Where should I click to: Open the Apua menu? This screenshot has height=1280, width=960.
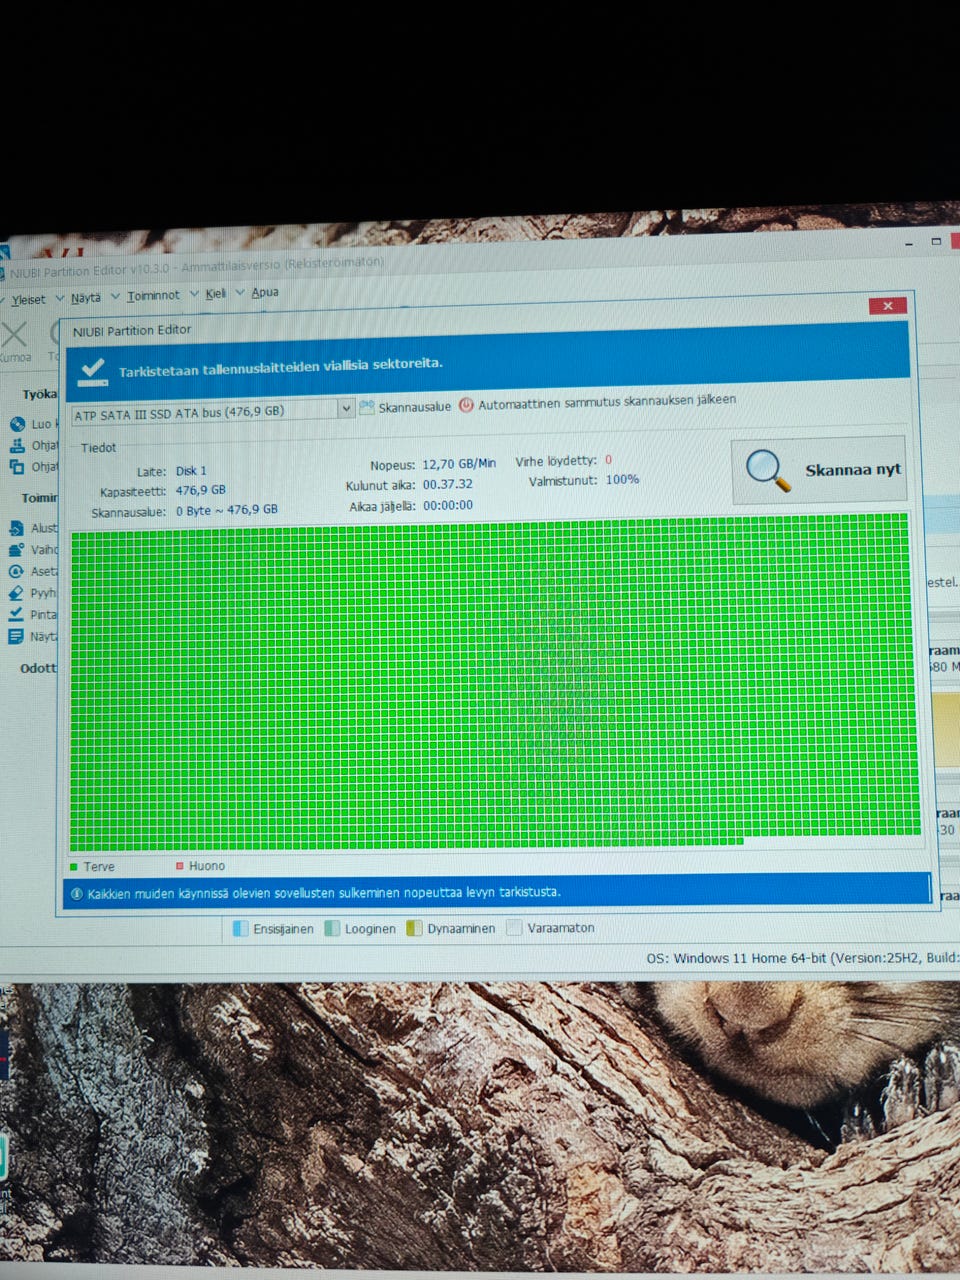[x=265, y=292]
